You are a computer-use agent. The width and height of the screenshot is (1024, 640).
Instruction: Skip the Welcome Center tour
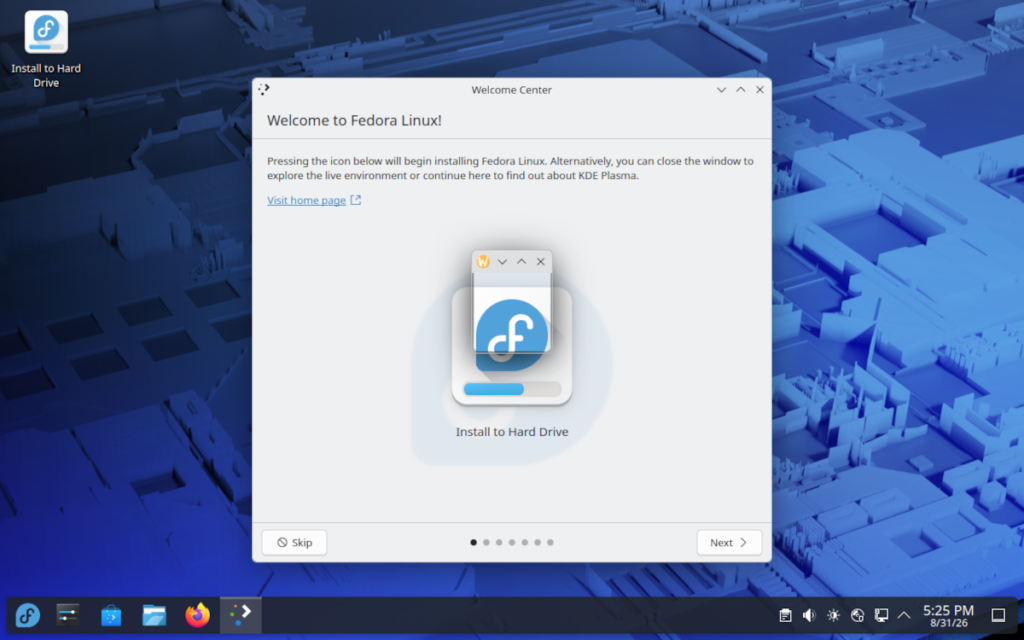(x=295, y=542)
